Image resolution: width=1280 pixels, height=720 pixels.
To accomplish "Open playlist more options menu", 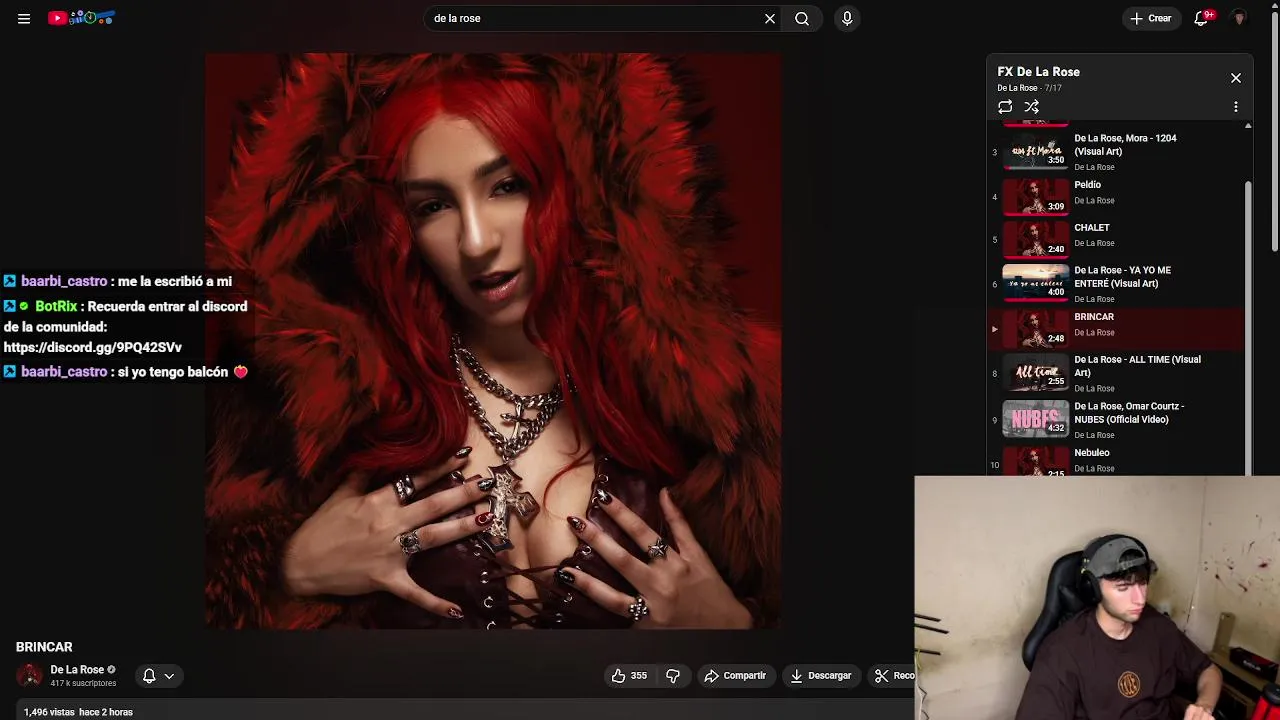I will click(x=1236, y=107).
